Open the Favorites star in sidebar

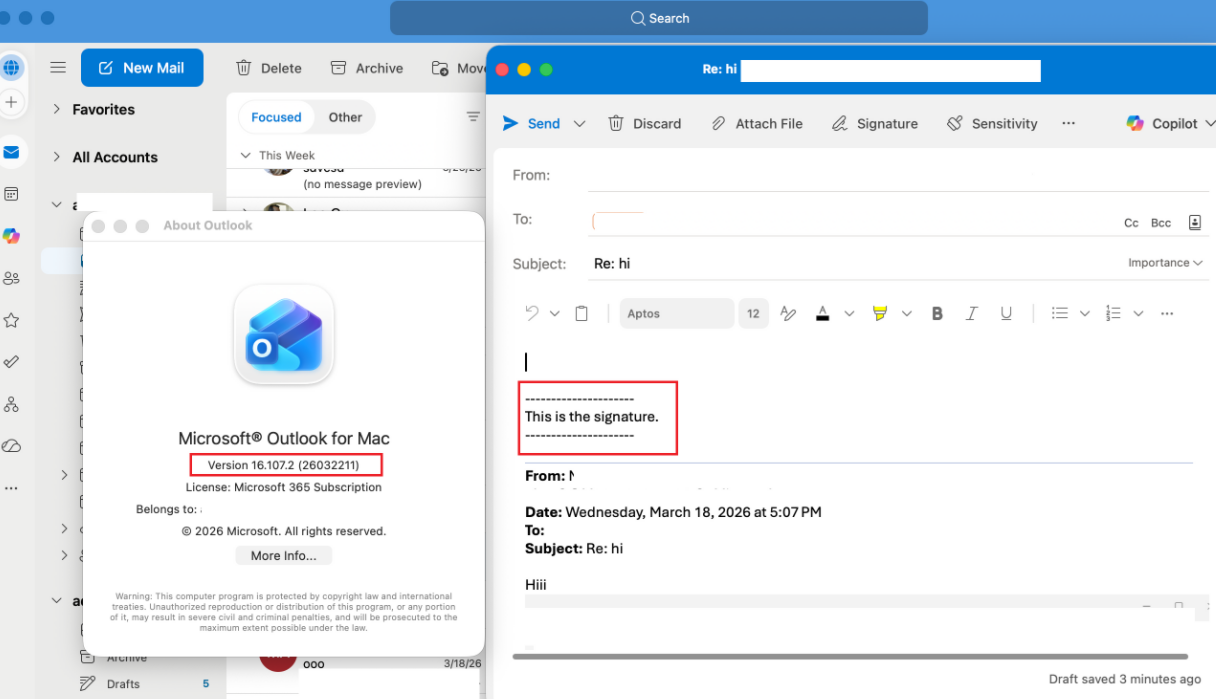tap(12, 320)
